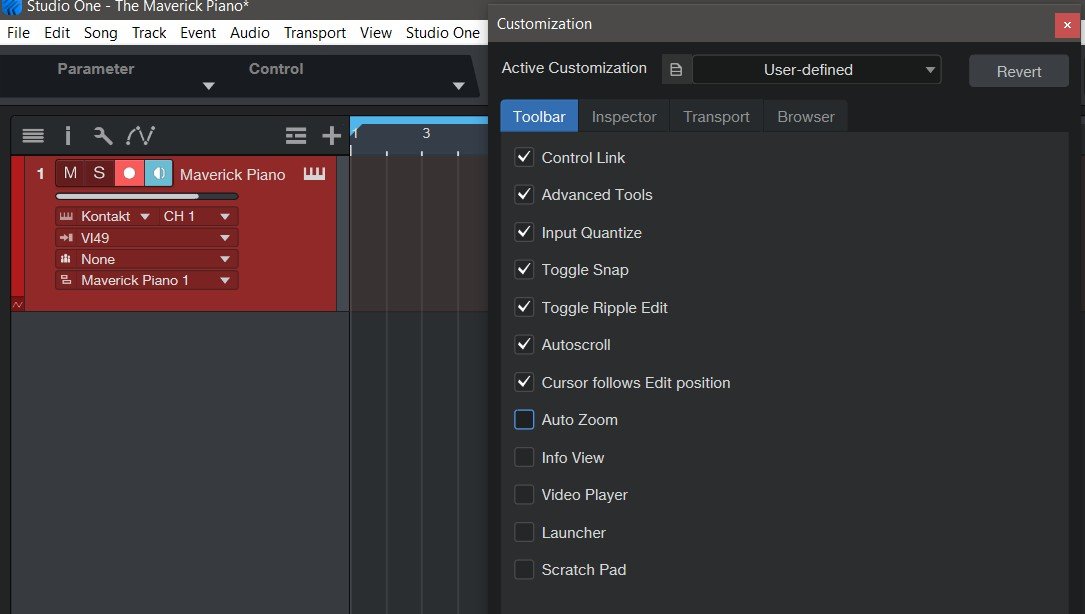This screenshot has height=614, width=1085.
Task: Open the track list icon
Action: pos(33,136)
